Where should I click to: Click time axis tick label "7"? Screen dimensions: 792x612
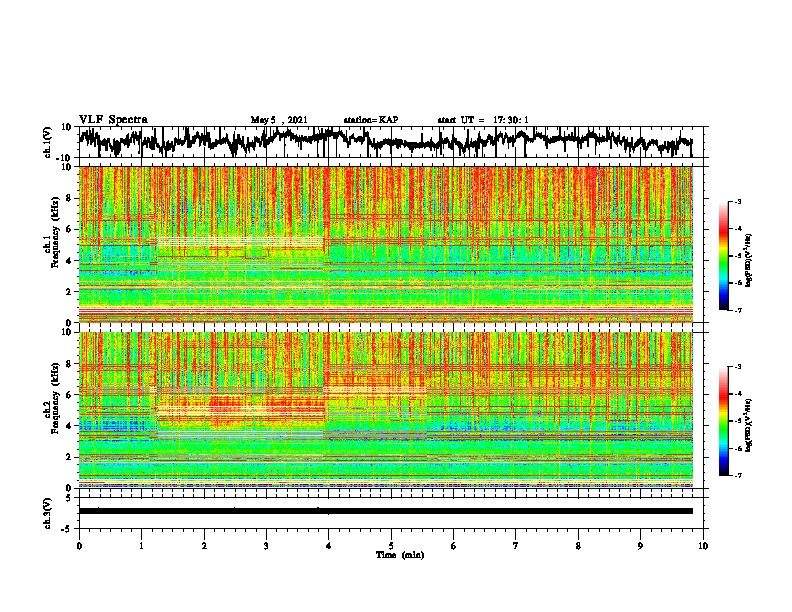[x=516, y=546]
